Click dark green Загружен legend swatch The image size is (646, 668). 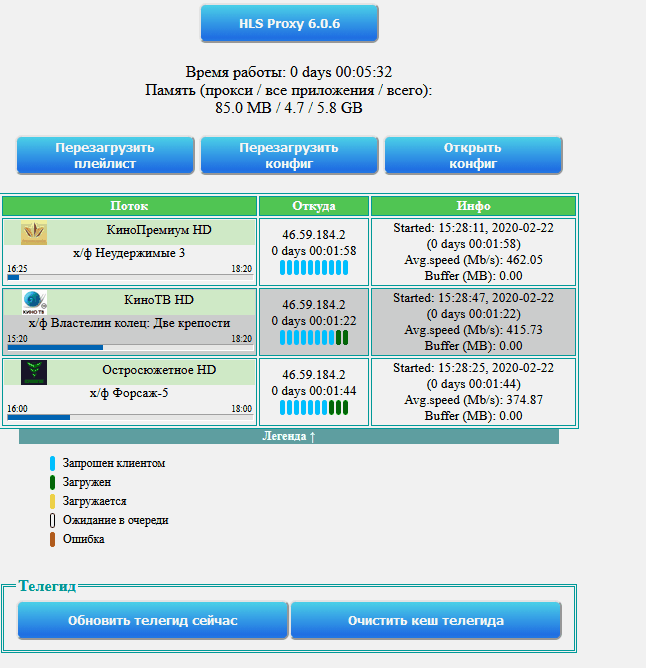click(52, 482)
